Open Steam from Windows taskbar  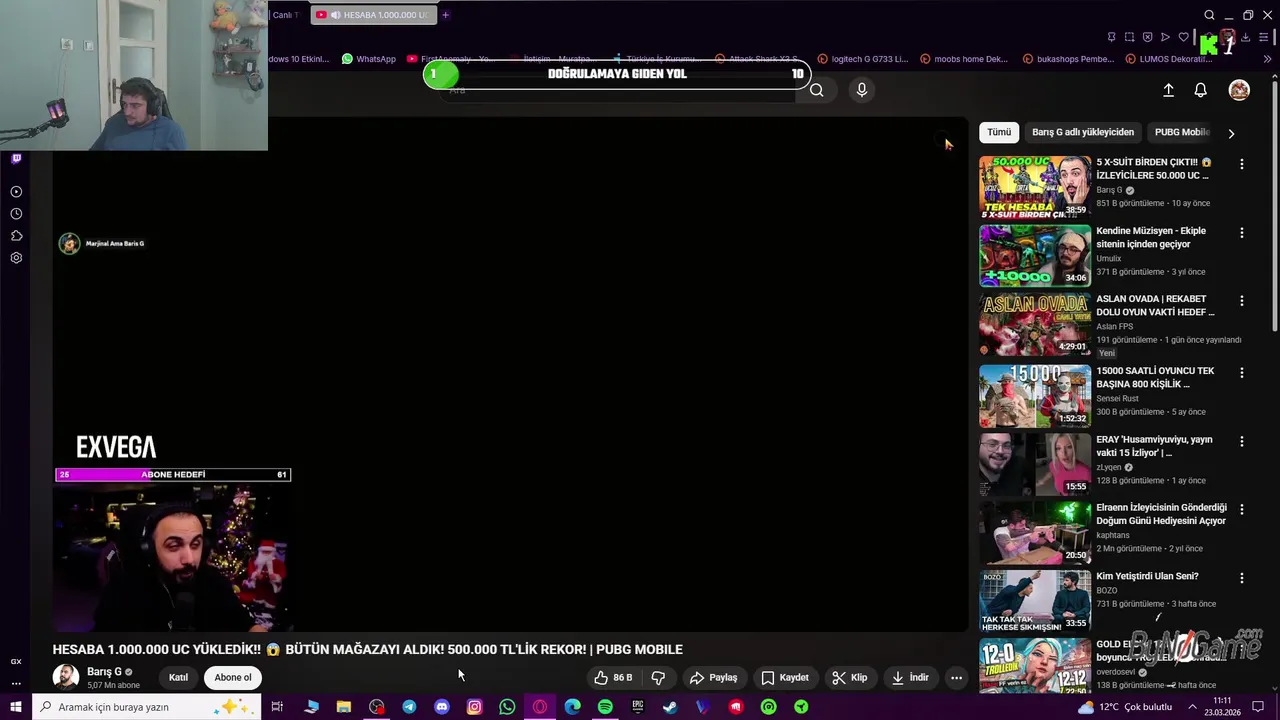pyautogui.click(x=670, y=707)
